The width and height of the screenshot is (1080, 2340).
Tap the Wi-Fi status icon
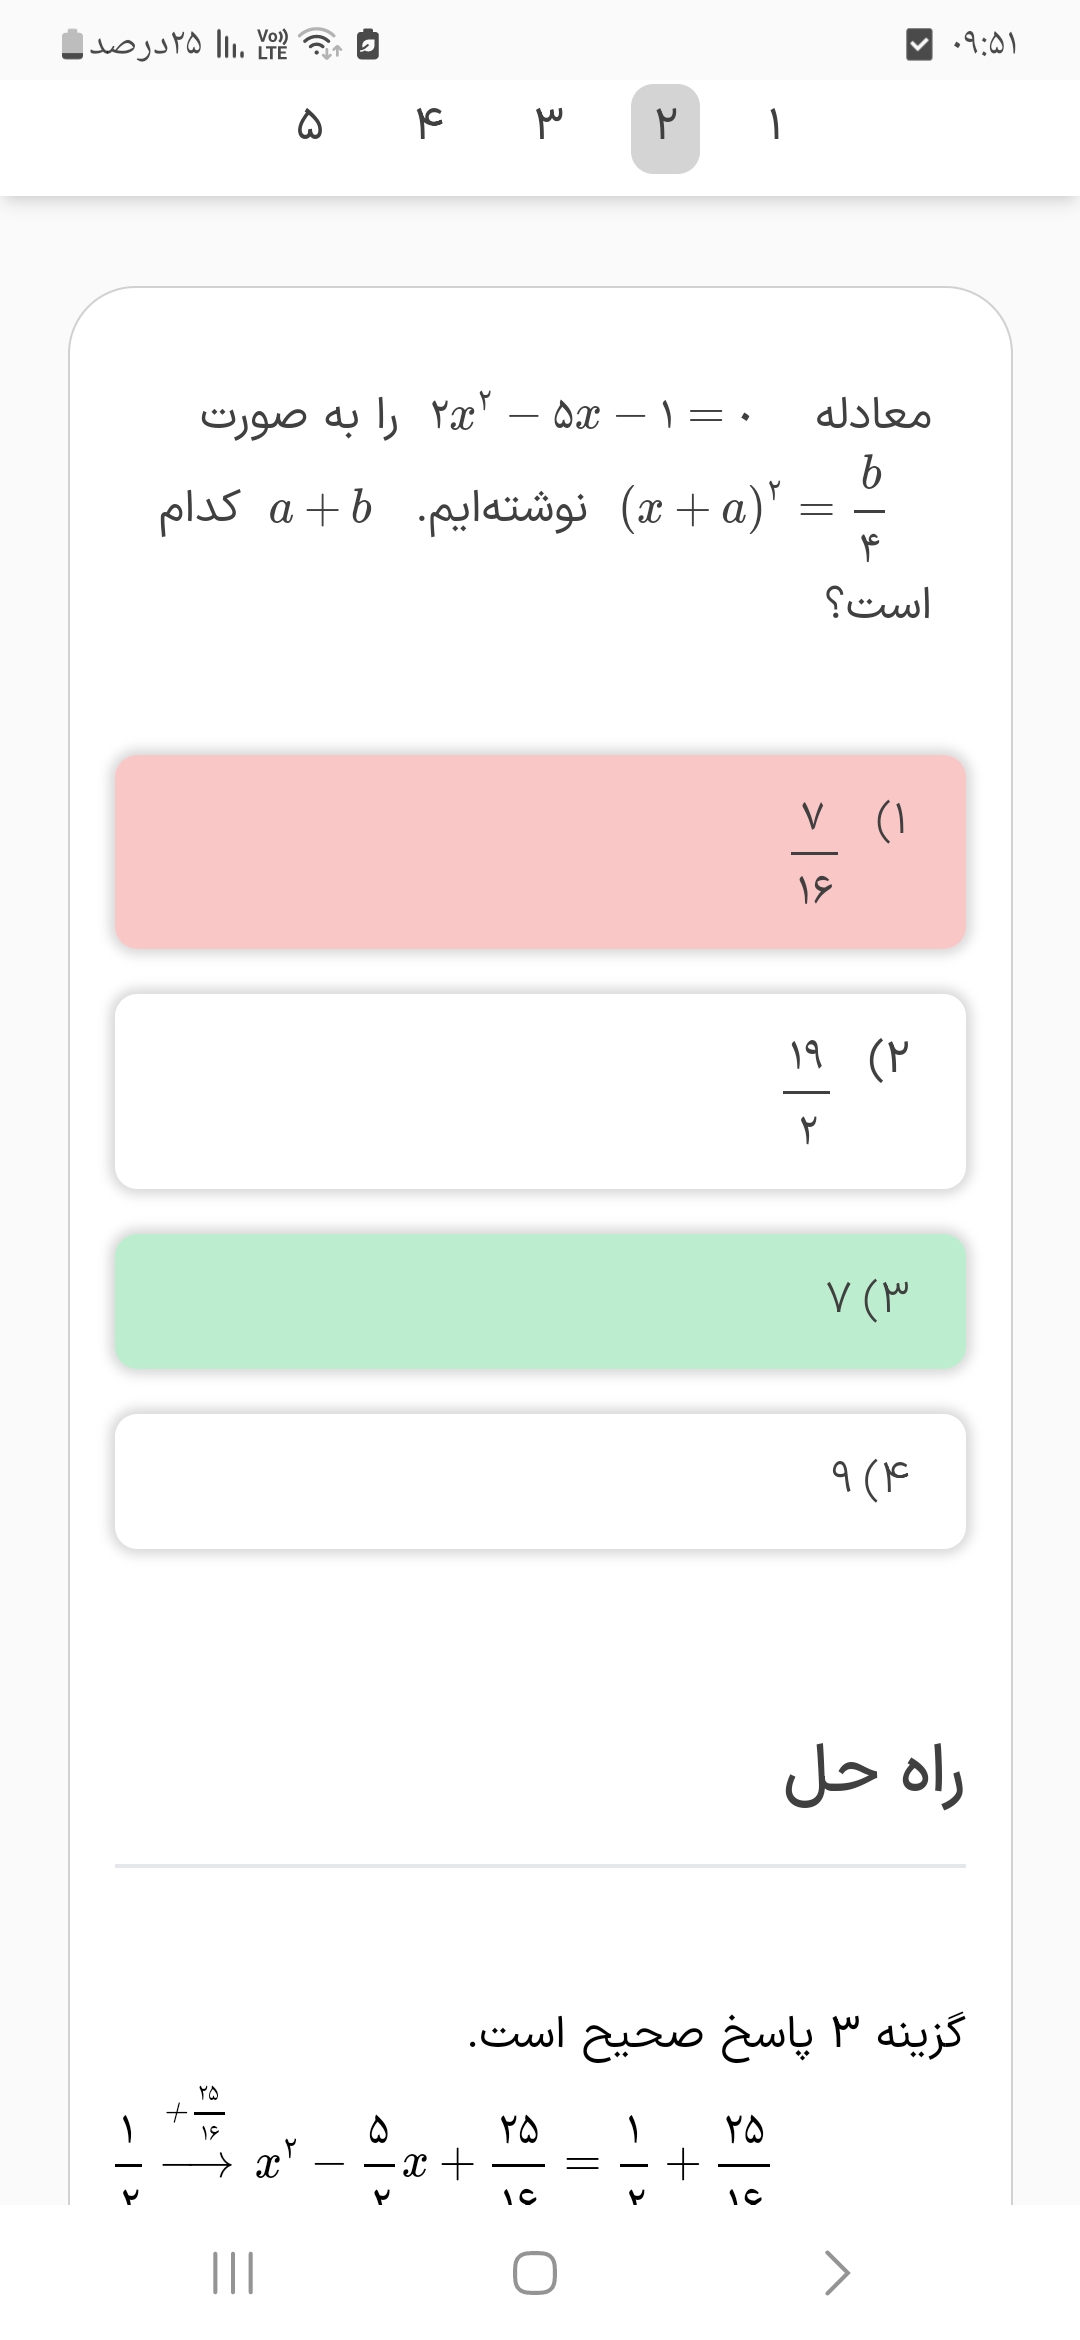pyautogui.click(x=320, y=45)
